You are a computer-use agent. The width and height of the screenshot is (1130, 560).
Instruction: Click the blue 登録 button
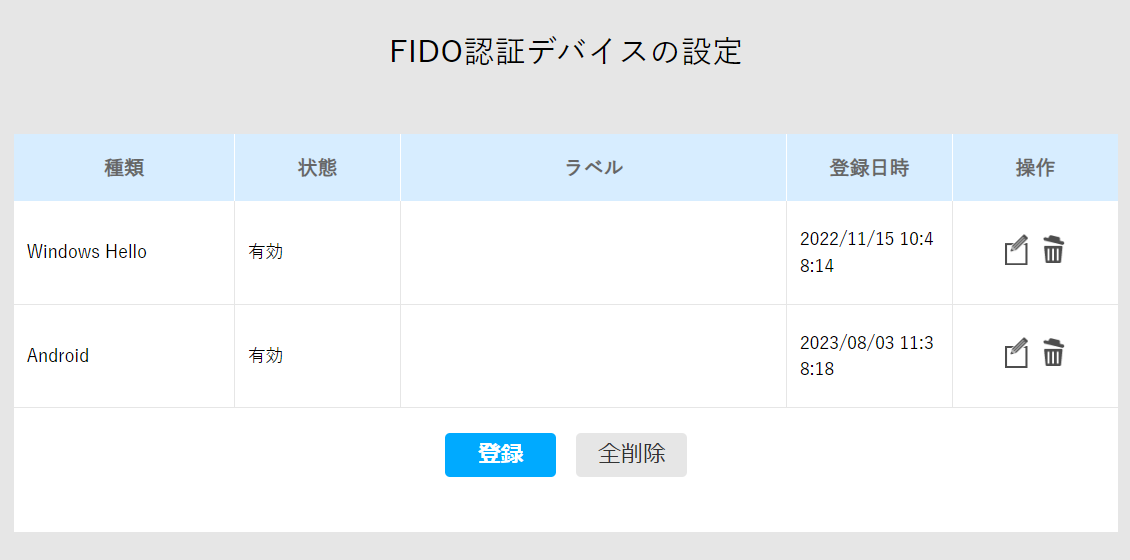pos(500,455)
